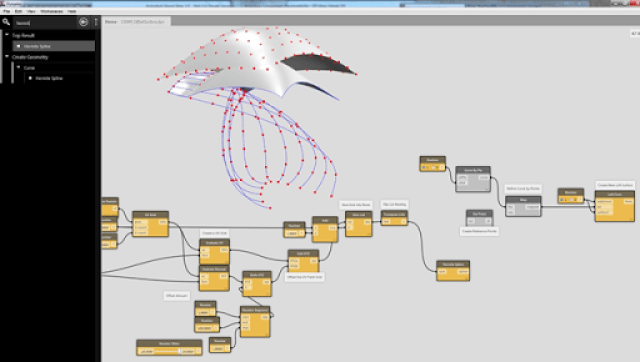This screenshot has width=640, height=362.
Task: Click into the node library search field
Action: click(x=45, y=22)
